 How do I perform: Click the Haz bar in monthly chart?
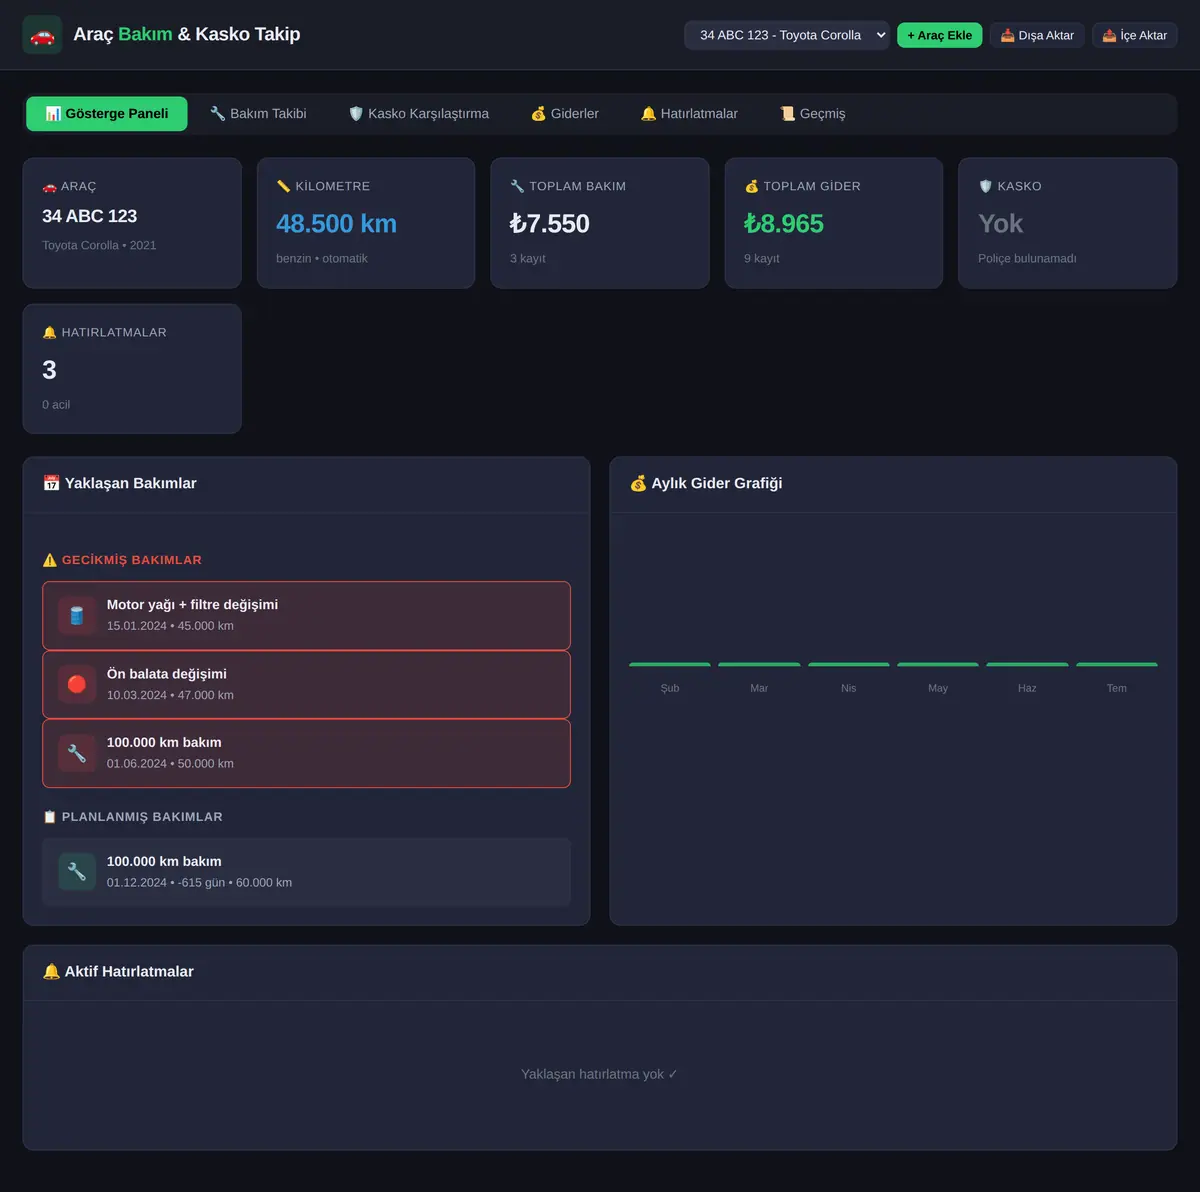[x=1027, y=664]
